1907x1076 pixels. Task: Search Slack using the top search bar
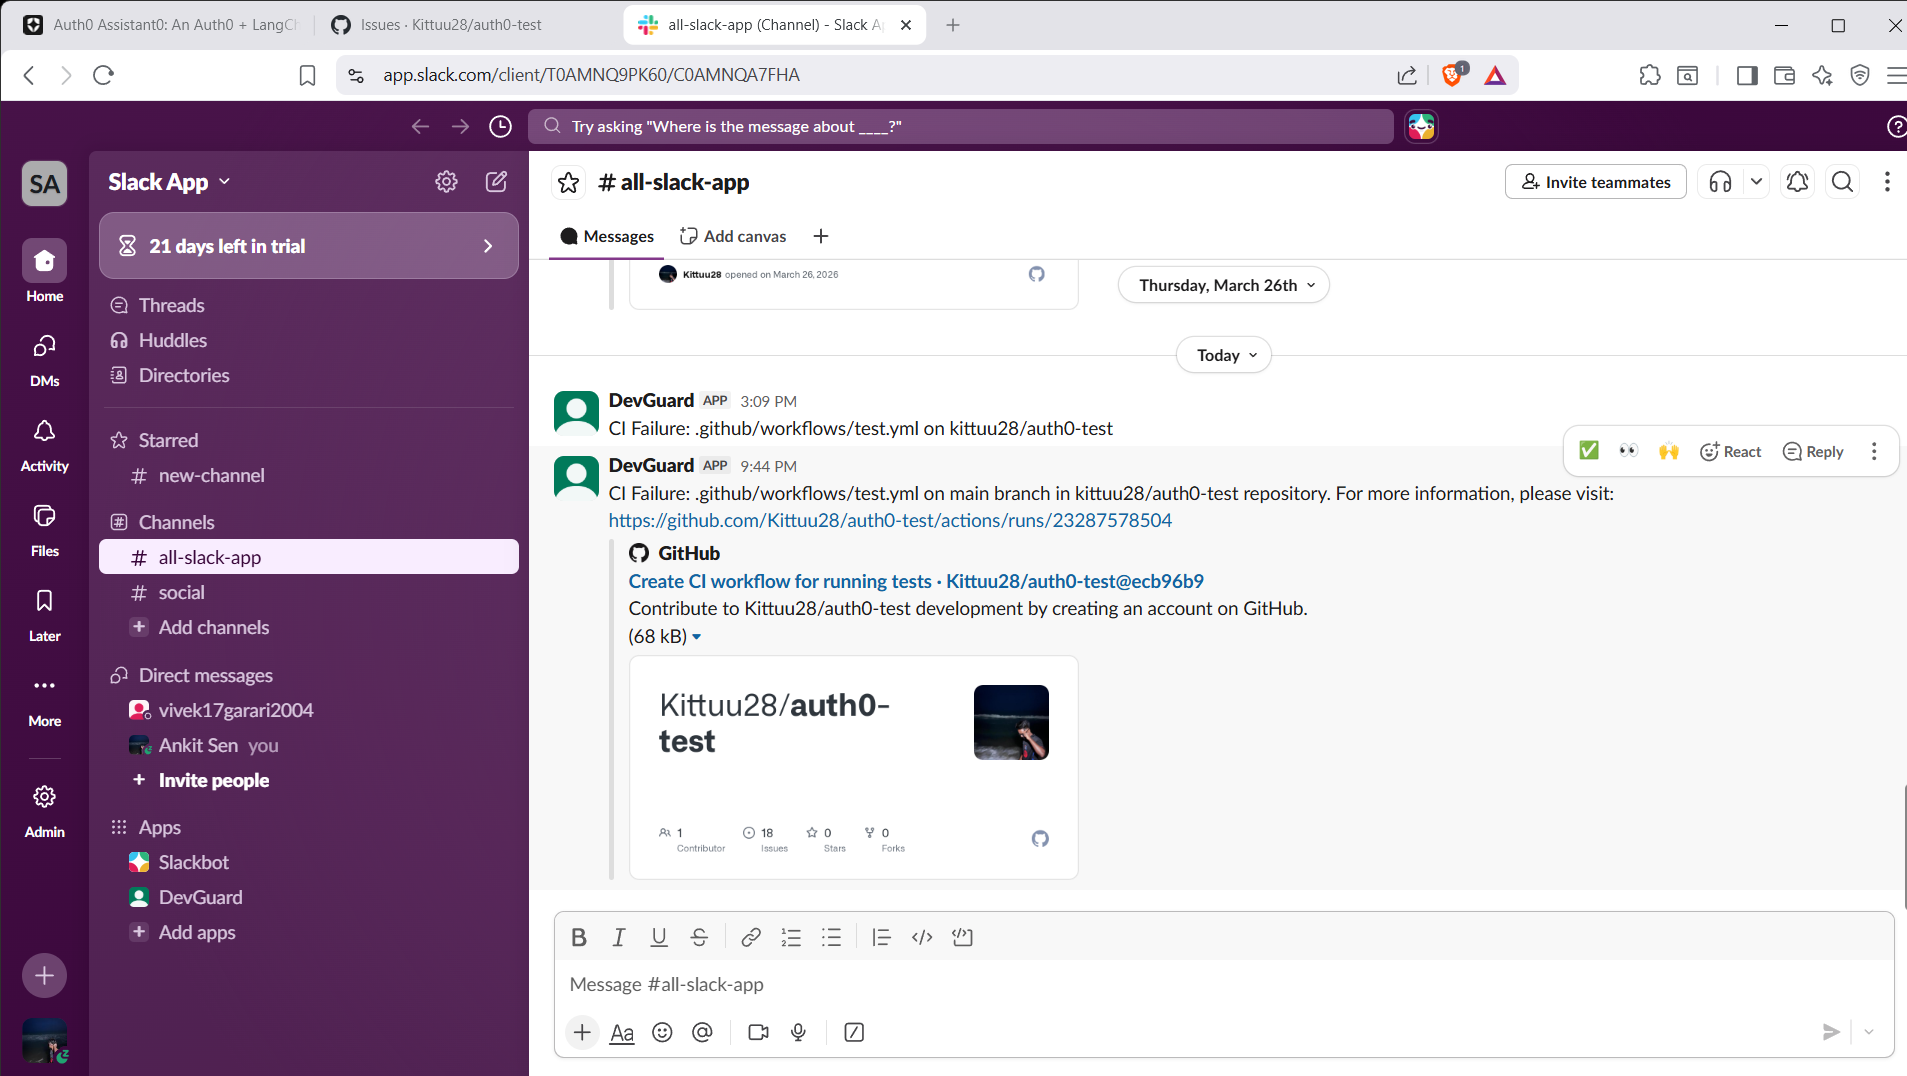961,126
